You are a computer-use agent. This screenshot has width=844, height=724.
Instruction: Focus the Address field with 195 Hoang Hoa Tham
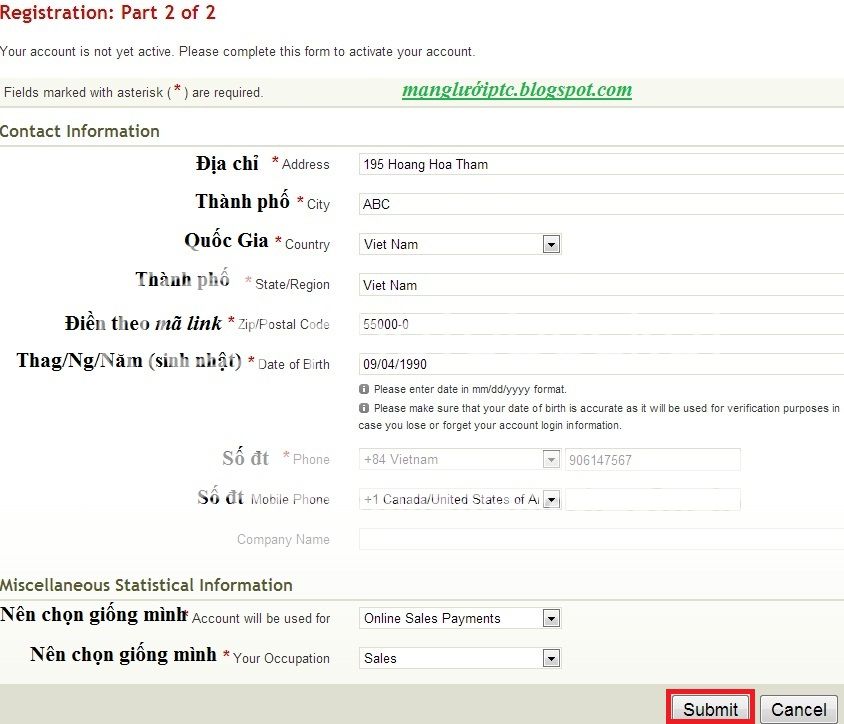click(x=600, y=164)
